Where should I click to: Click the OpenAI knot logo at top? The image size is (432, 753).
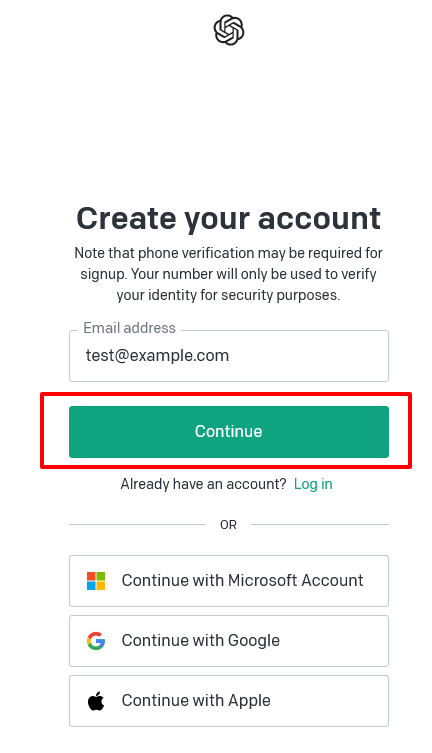pos(228,30)
